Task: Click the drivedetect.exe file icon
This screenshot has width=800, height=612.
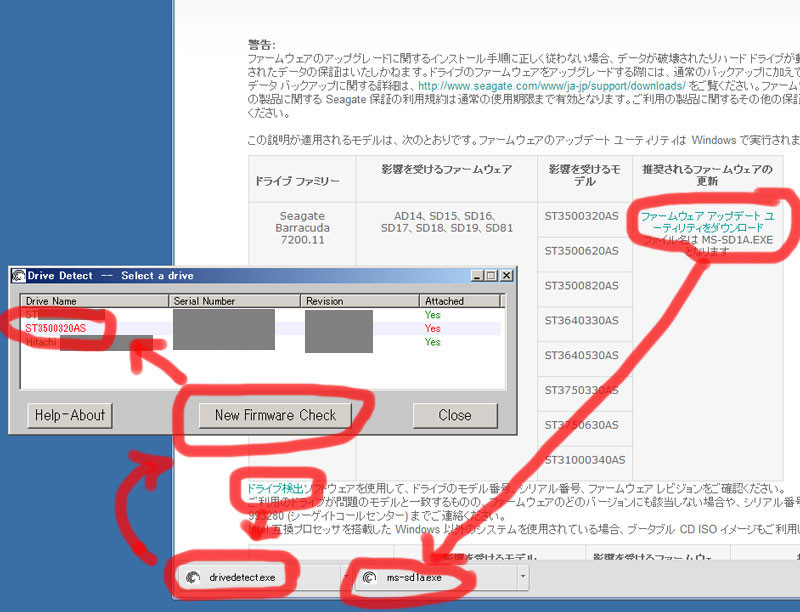Action: [x=193, y=577]
